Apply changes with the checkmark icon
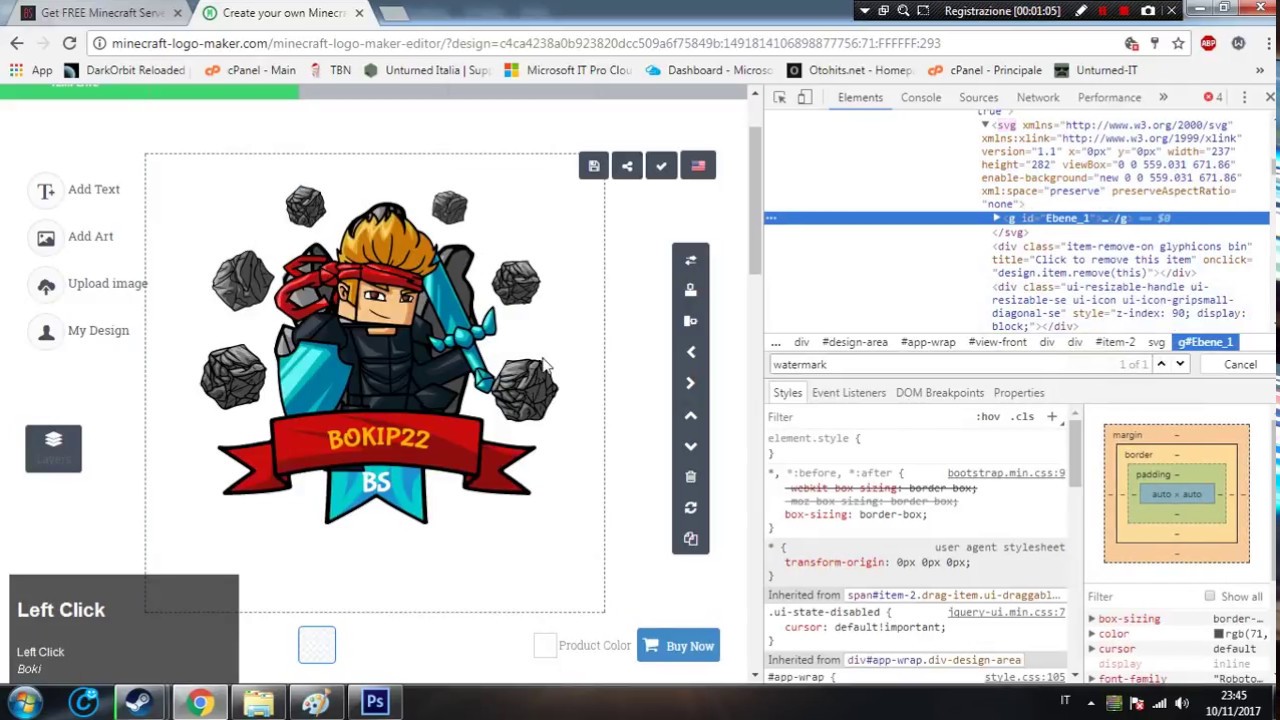1280x720 pixels. tap(661, 165)
